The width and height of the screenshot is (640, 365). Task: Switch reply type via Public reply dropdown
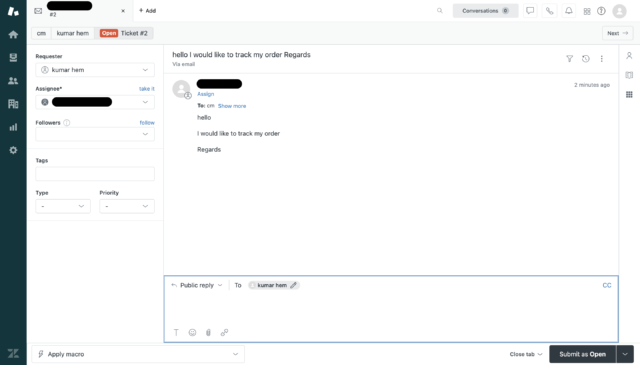(197, 285)
